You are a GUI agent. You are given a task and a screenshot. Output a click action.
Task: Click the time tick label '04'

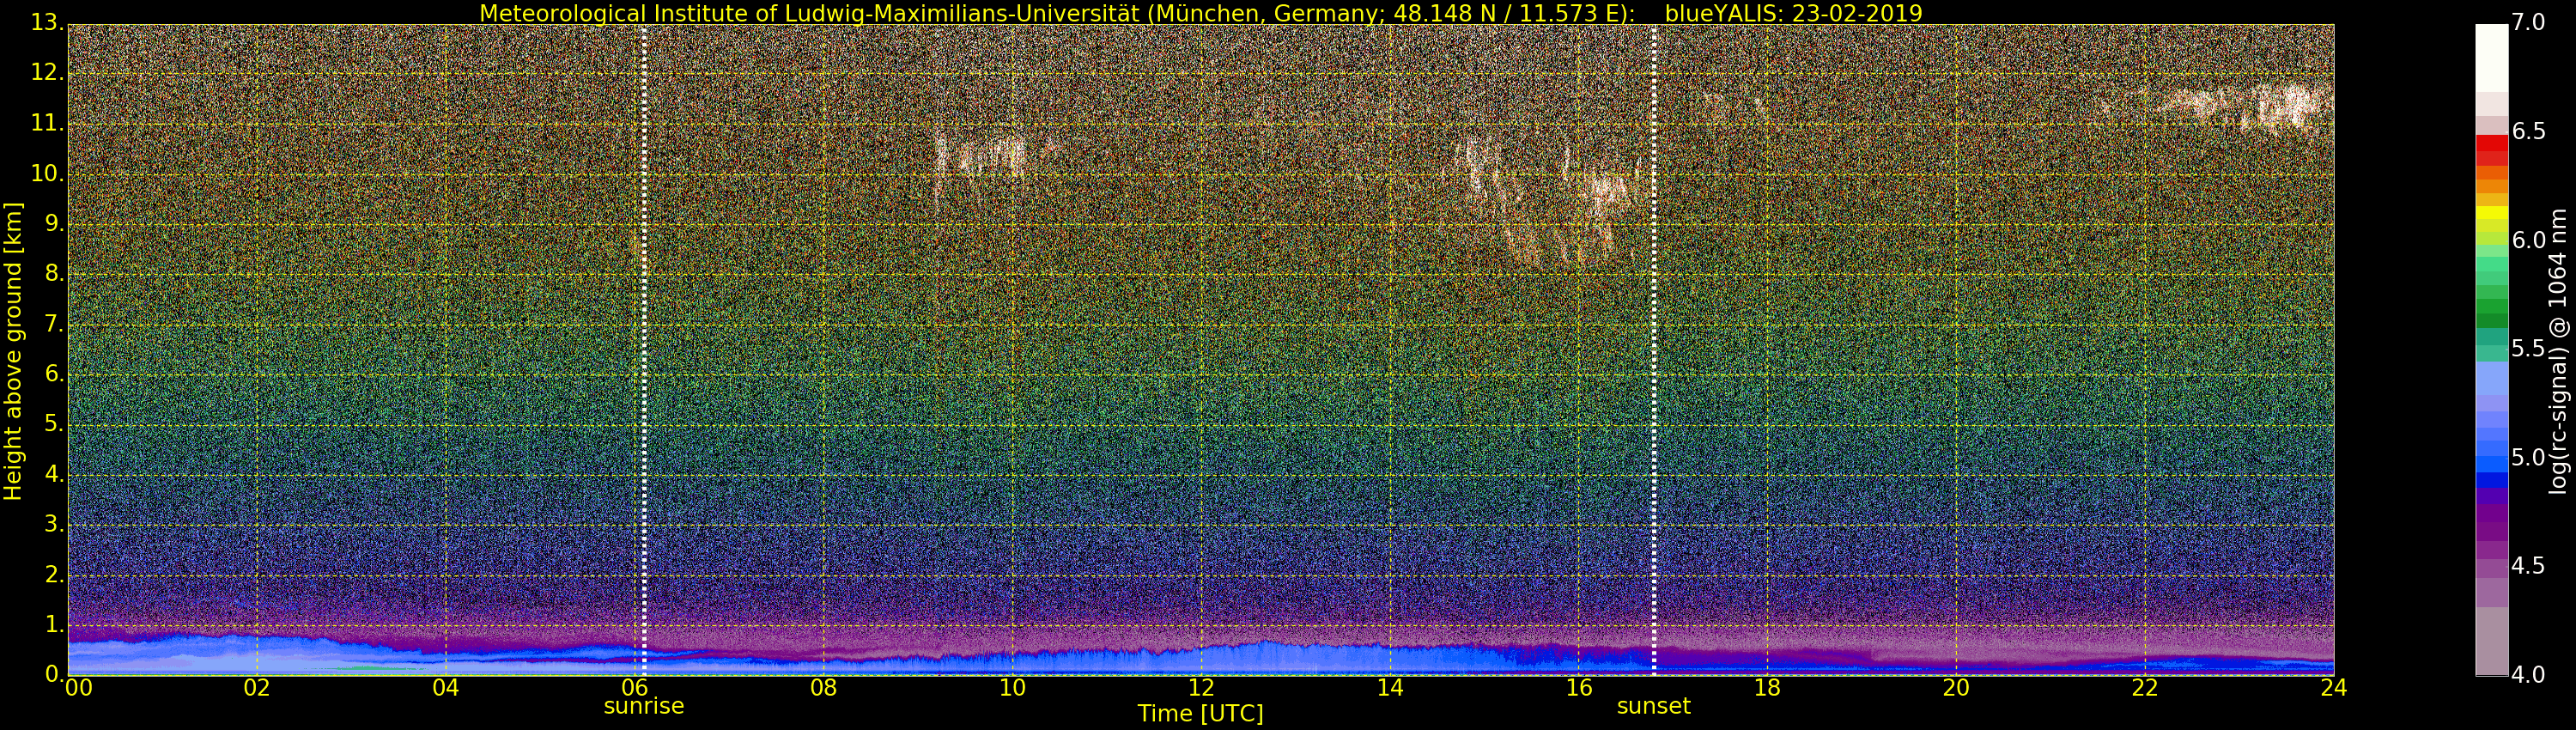point(446,688)
